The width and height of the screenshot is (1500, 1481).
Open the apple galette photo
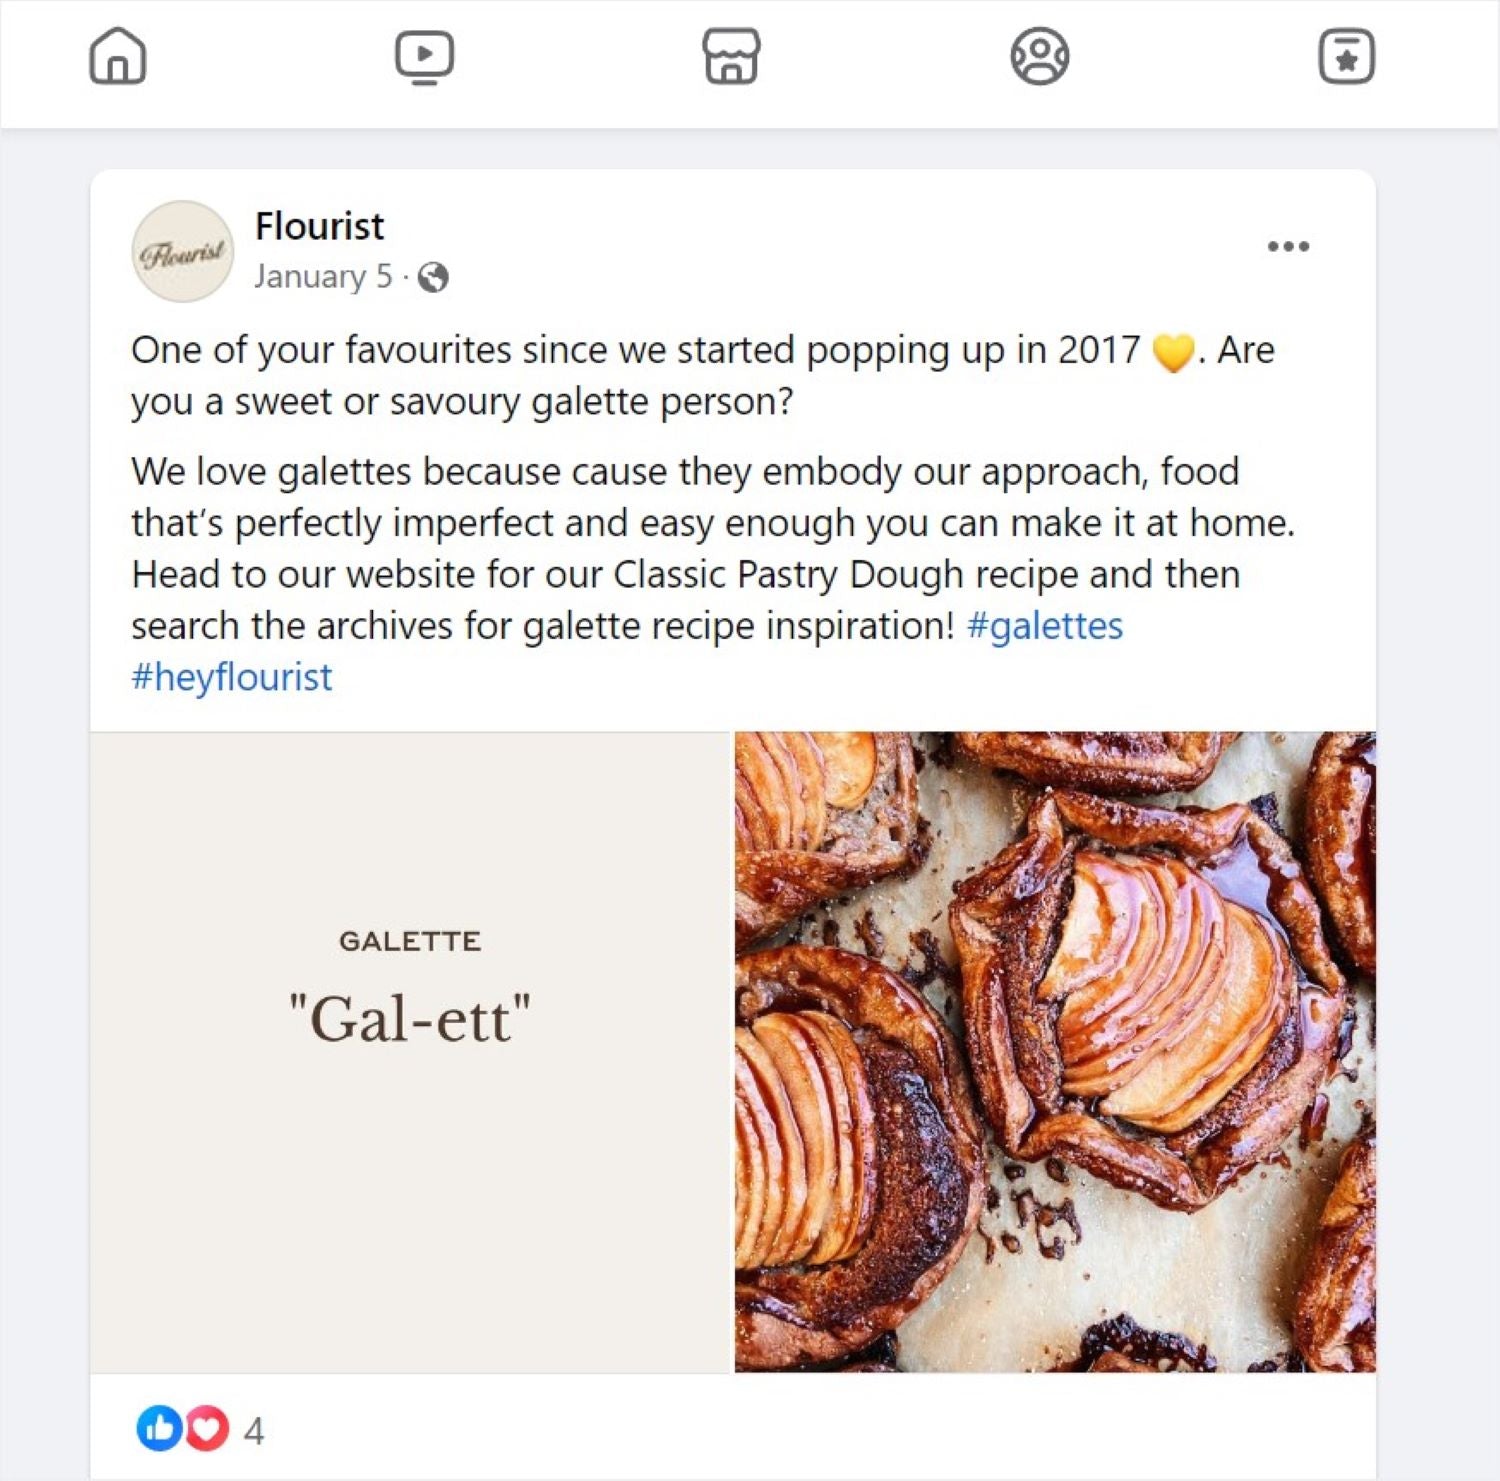point(1055,1052)
